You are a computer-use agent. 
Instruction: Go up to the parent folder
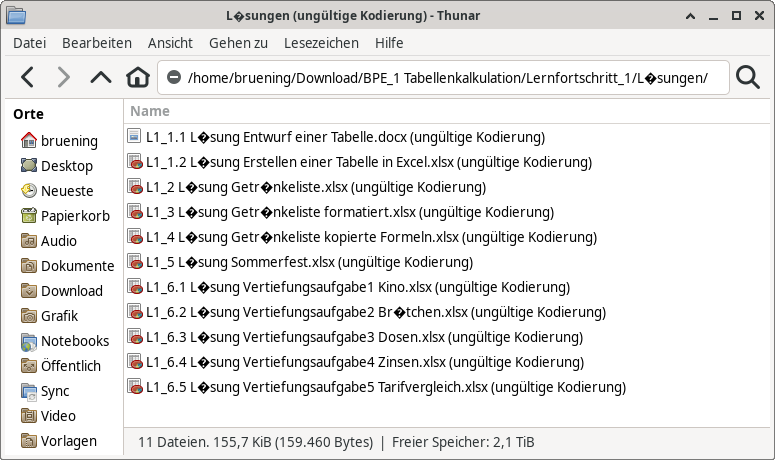point(100,77)
